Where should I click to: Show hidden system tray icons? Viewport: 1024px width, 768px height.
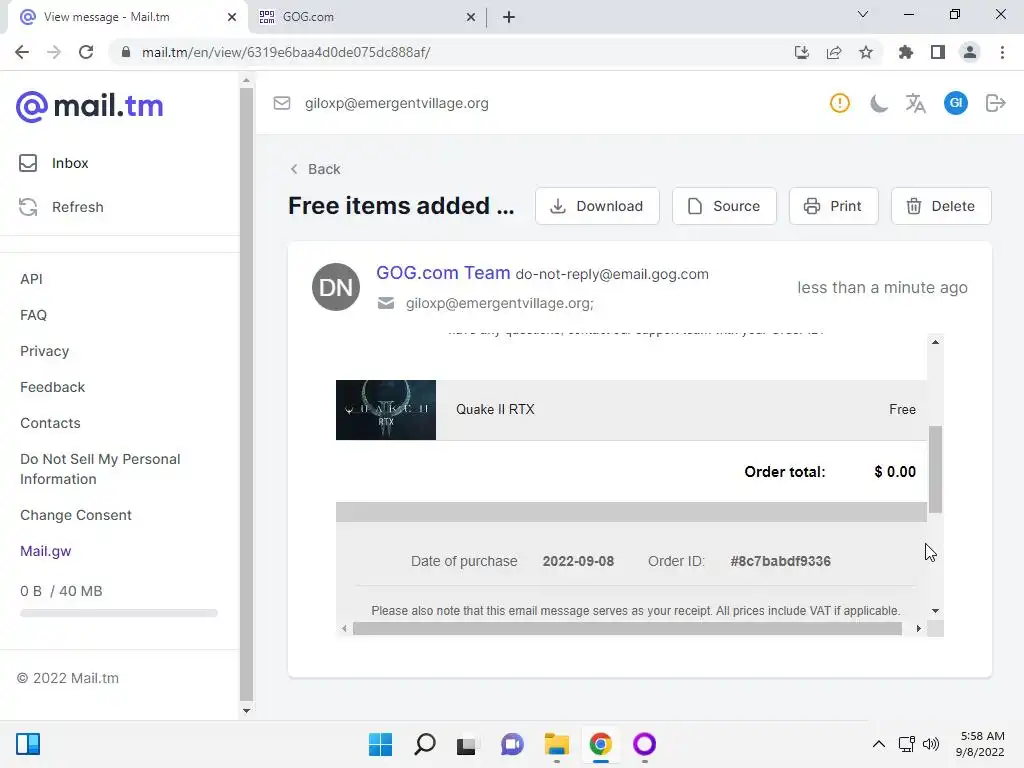pyautogui.click(x=879, y=744)
